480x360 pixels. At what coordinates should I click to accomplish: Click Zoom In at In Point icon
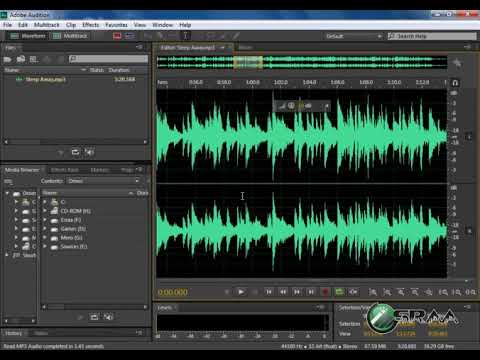tap(443, 292)
